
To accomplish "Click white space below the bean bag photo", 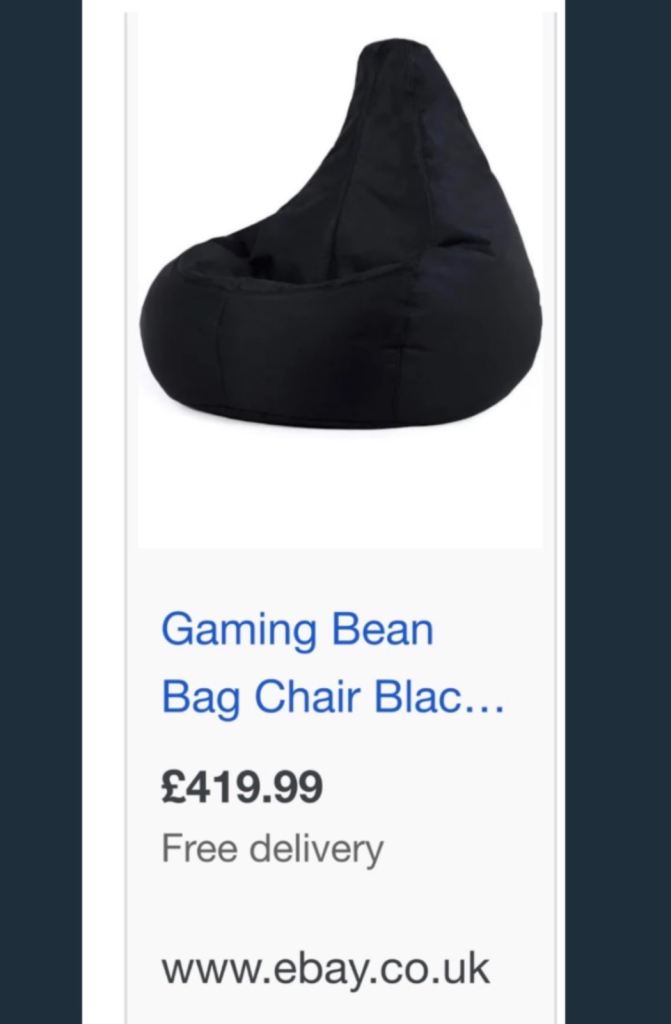I will [340, 490].
